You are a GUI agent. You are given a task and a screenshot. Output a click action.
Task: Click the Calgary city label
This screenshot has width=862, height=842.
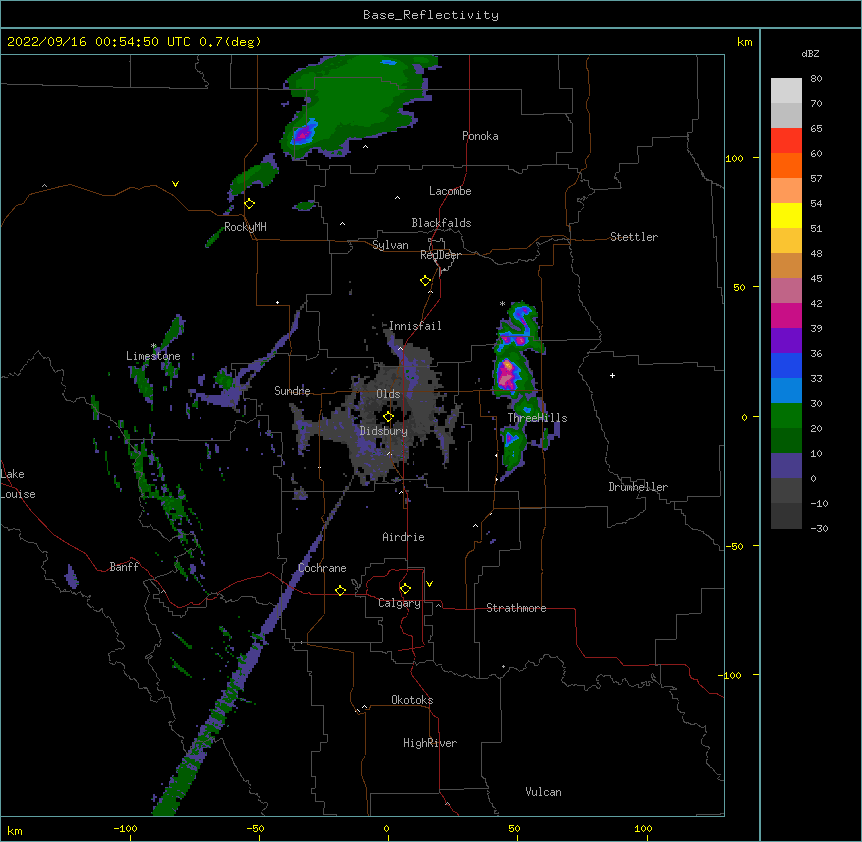point(399,603)
